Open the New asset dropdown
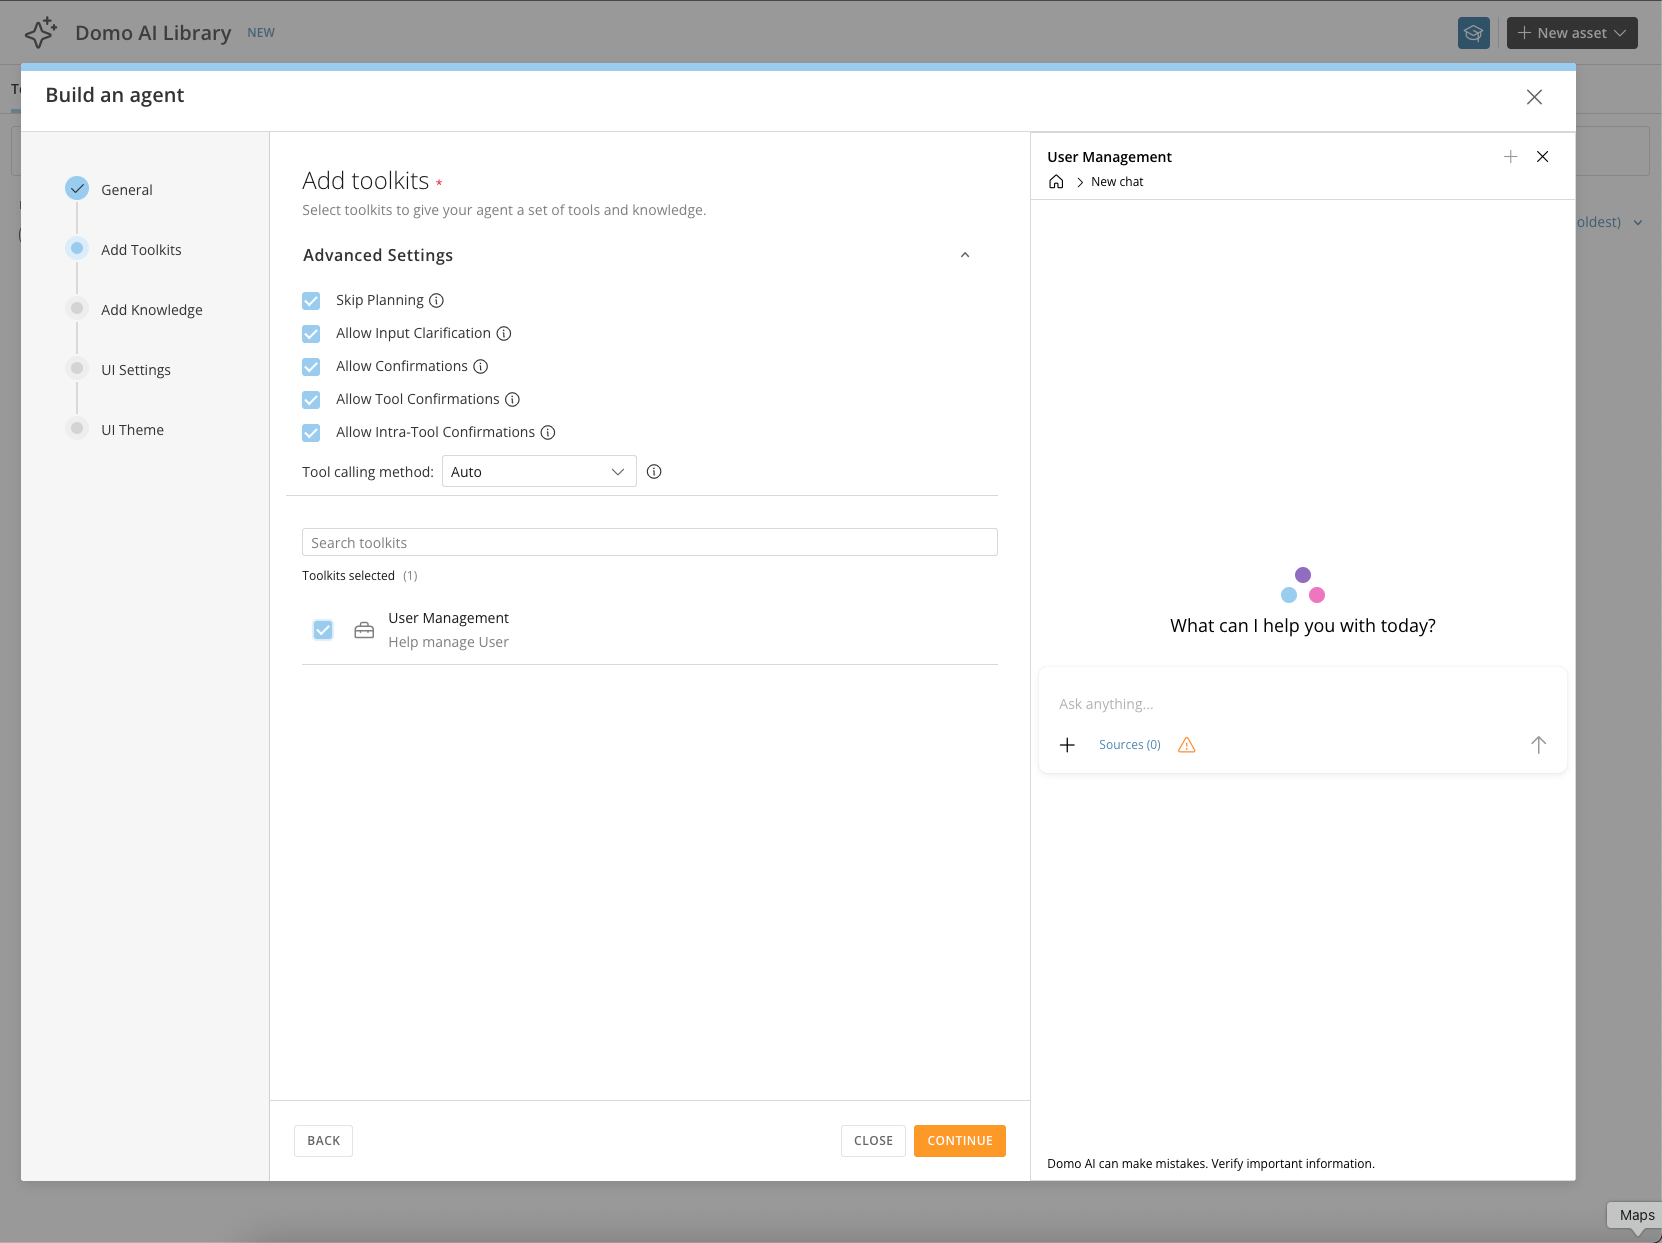The image size is (1662, 1243). tap(1572, 33)
